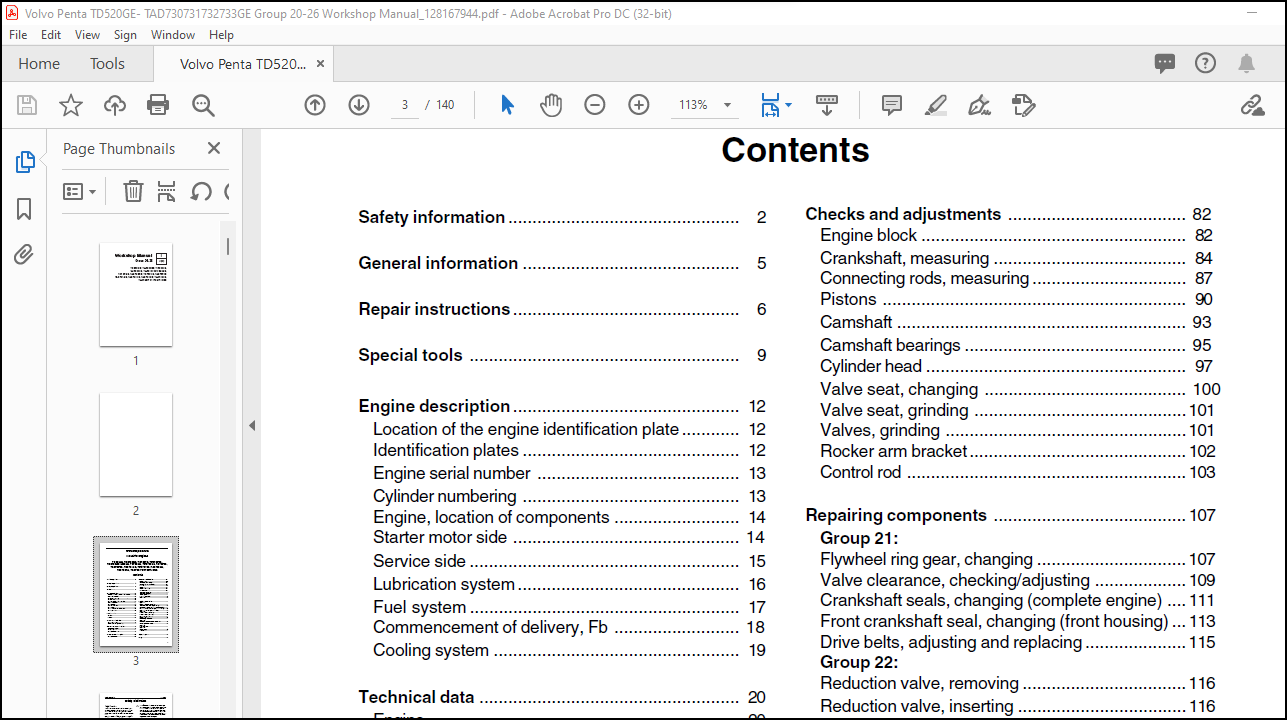Open the Fill & Sign pen tool

click(x=980, y=105)
